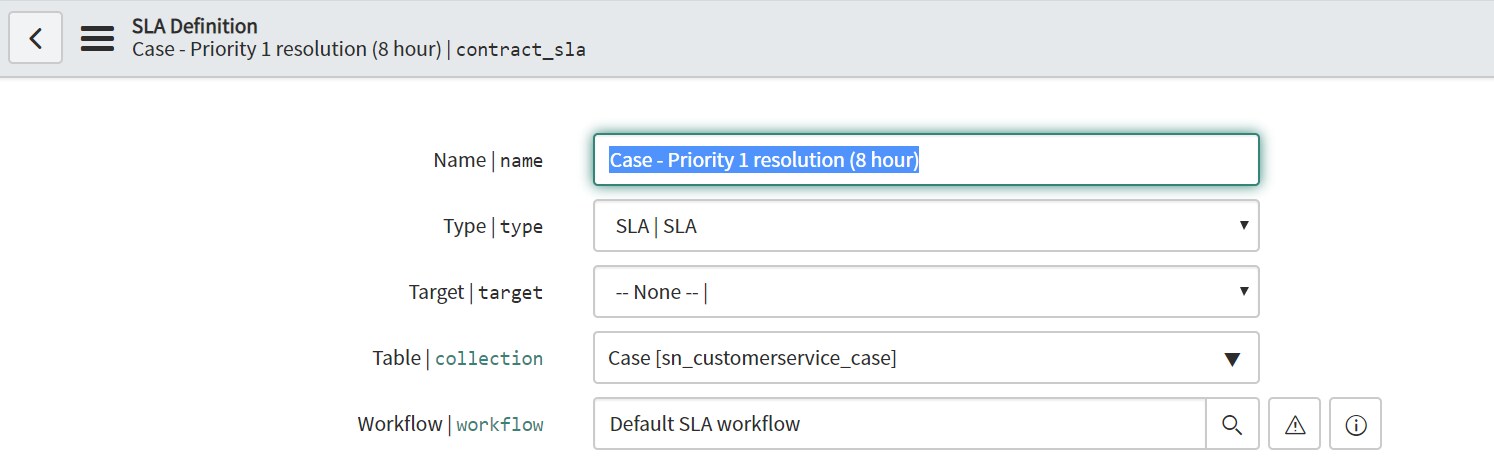Open the 'workflow' label link
The width and height of the screenshot is (1494, 471).
pyautogui.click(x=500, y=424)
